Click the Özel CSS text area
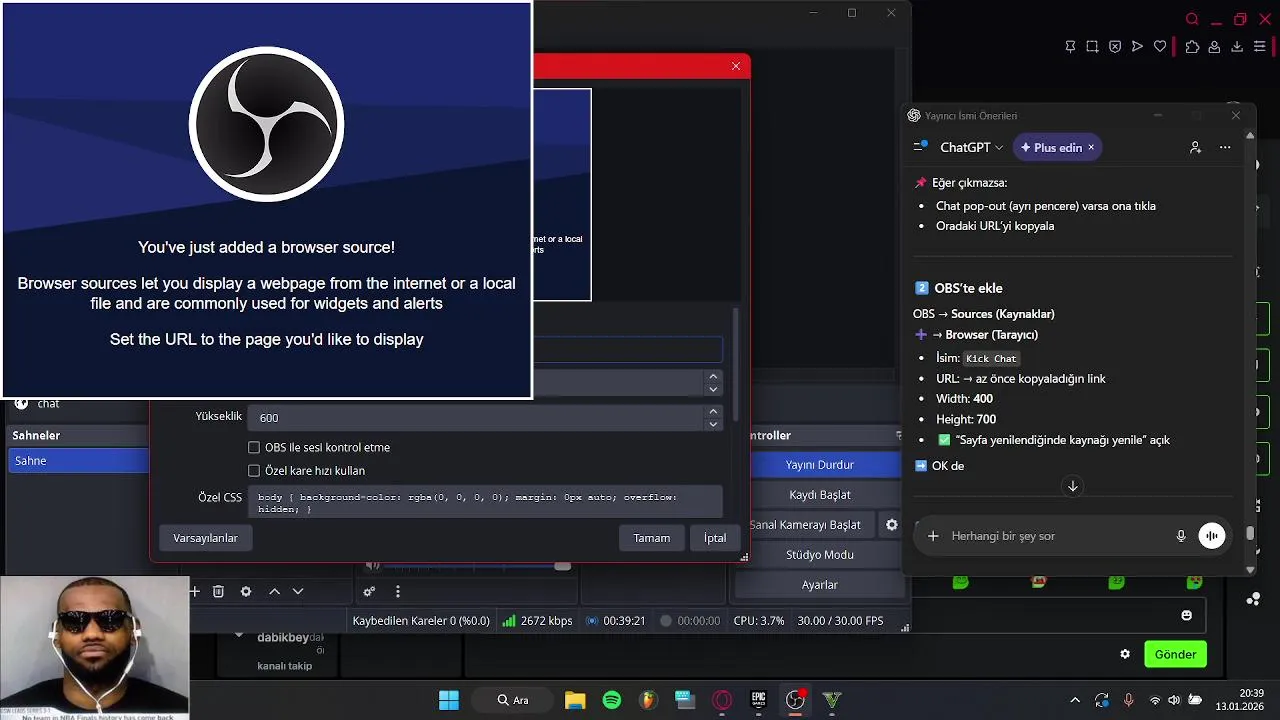This screenshot has height=720, width=1280. [x=485, y=502]
